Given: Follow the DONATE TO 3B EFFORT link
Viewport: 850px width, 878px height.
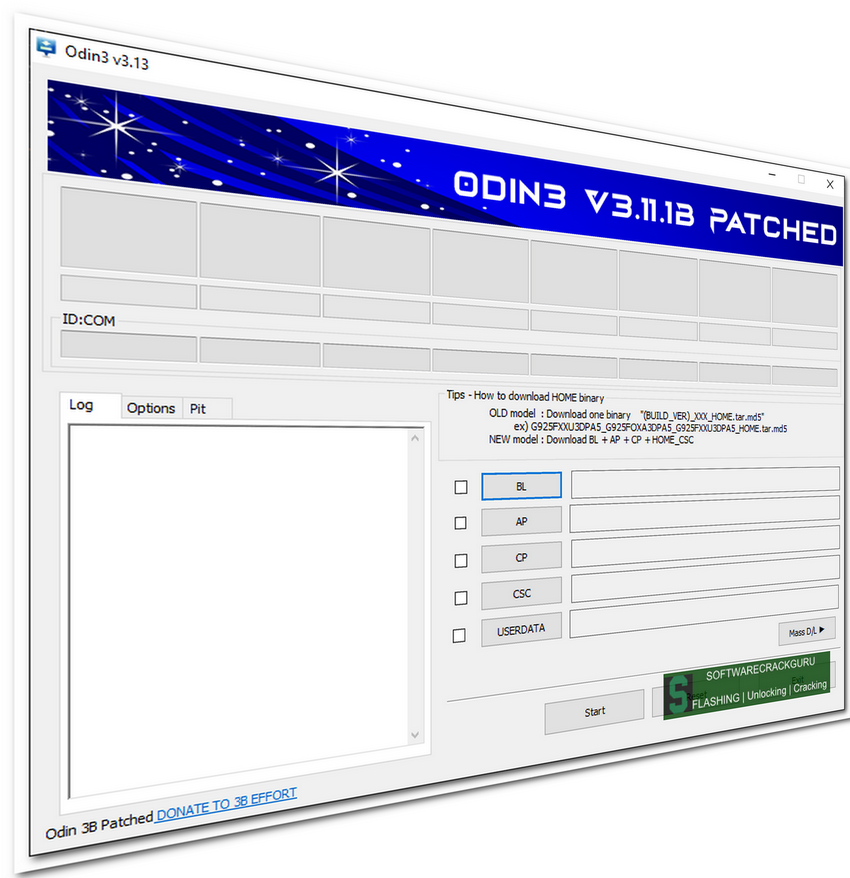Looking at the screenshot, I should point(226,804).
